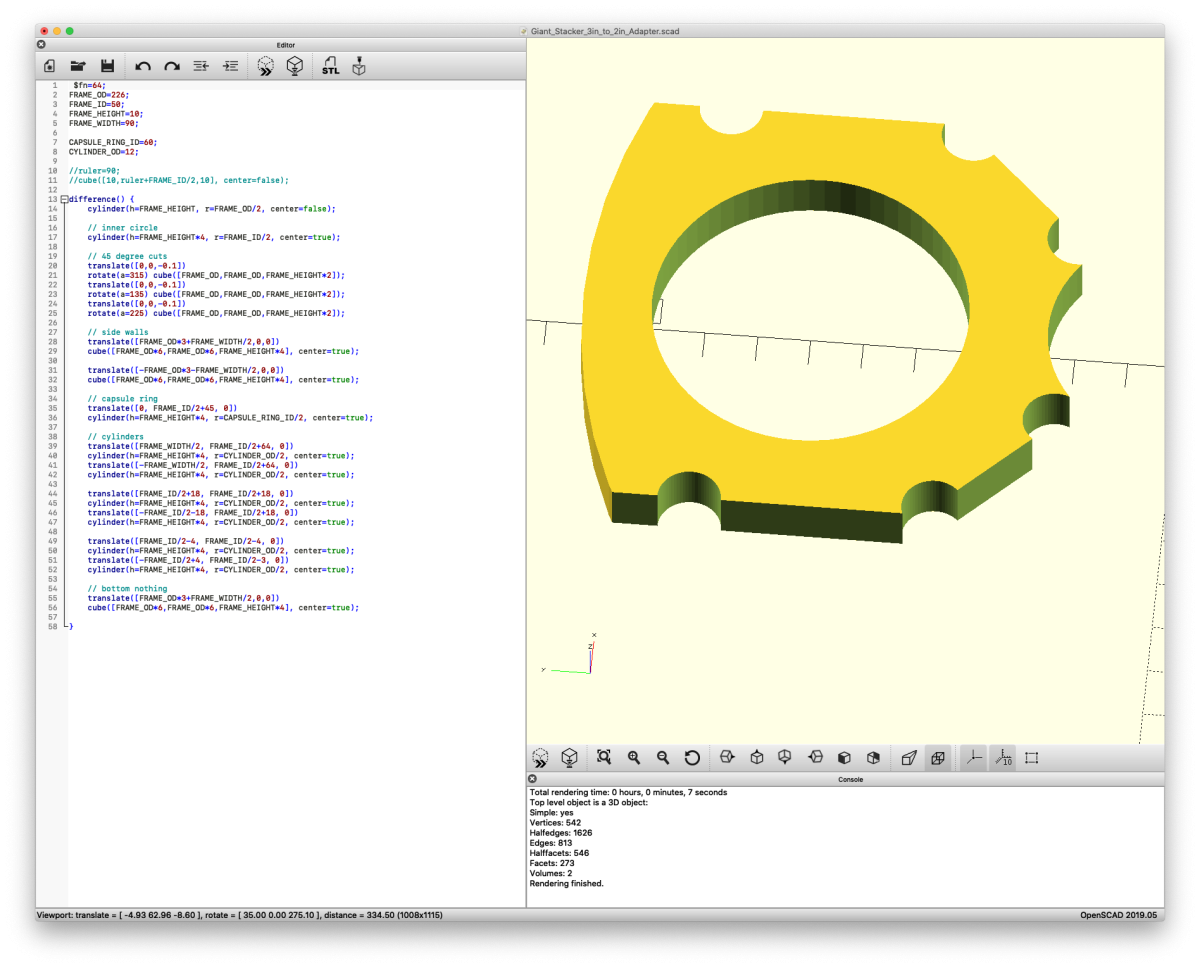This screenshot has height=968, width=1200.
Task: Place cursor on '// capsule ring' comment
Action: click(122, 399)
